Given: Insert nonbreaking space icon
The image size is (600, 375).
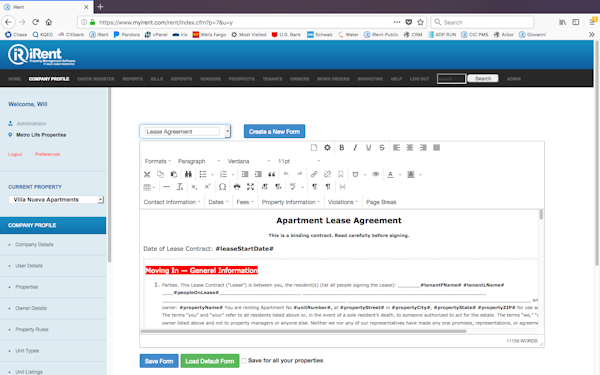Looking at the screenshot, I should coord(342,187).
